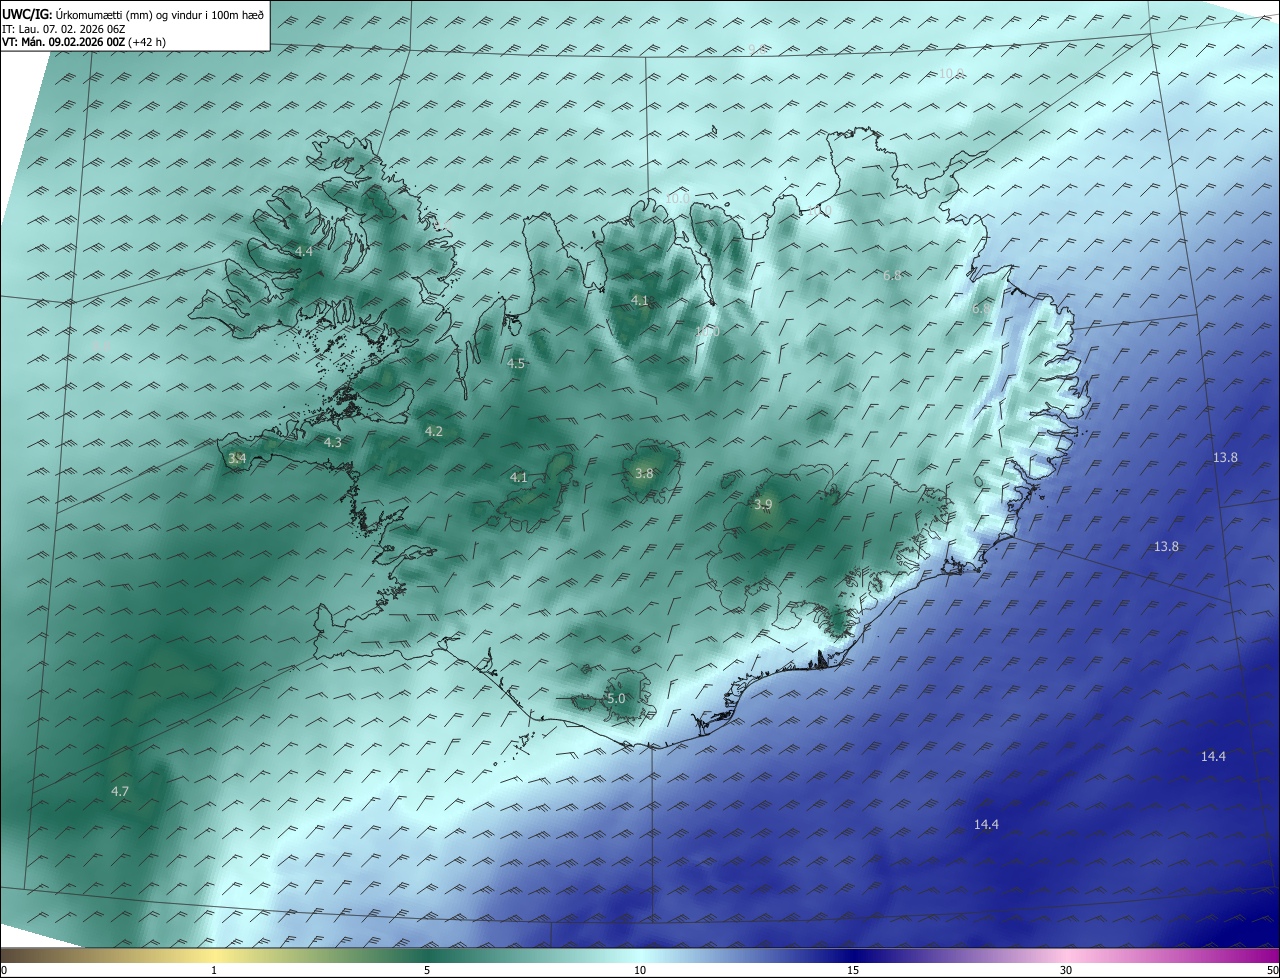
Task: Select the 4.4 value label in Westfjords
Action: coord(304,251)
